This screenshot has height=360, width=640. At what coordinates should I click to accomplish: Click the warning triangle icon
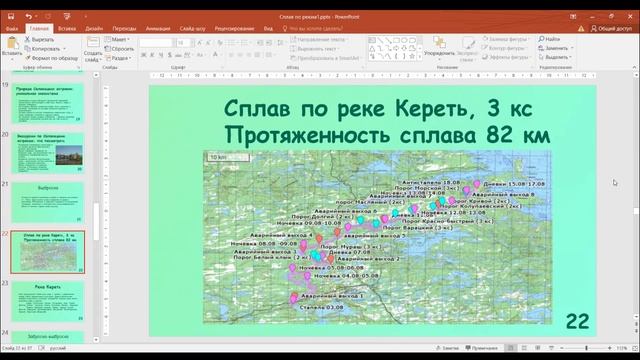pos(581,29)
